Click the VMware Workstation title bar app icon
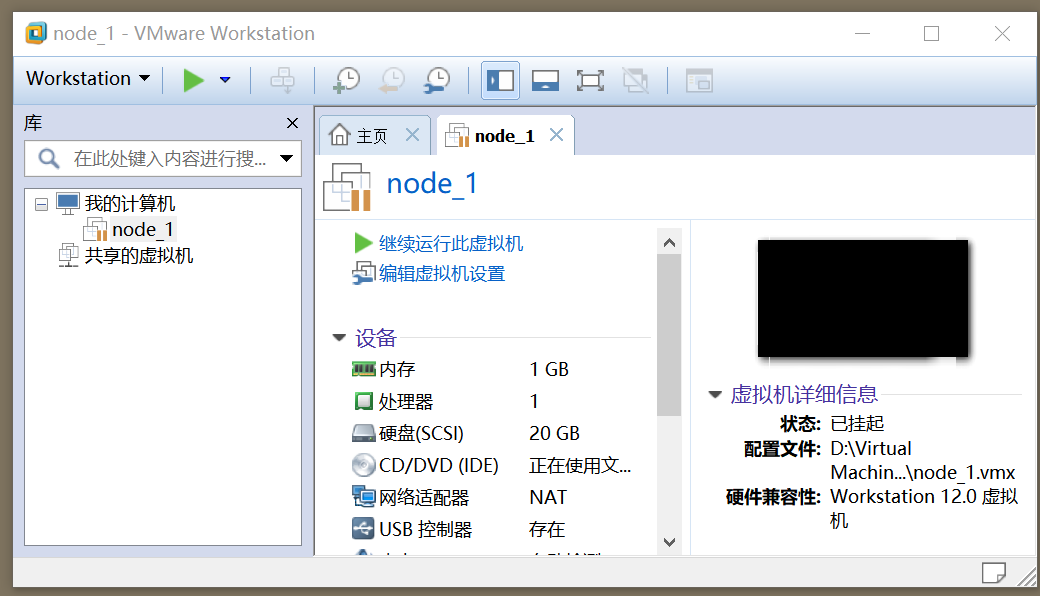This screenshot has width=1040, height=596. coord(36,33)
